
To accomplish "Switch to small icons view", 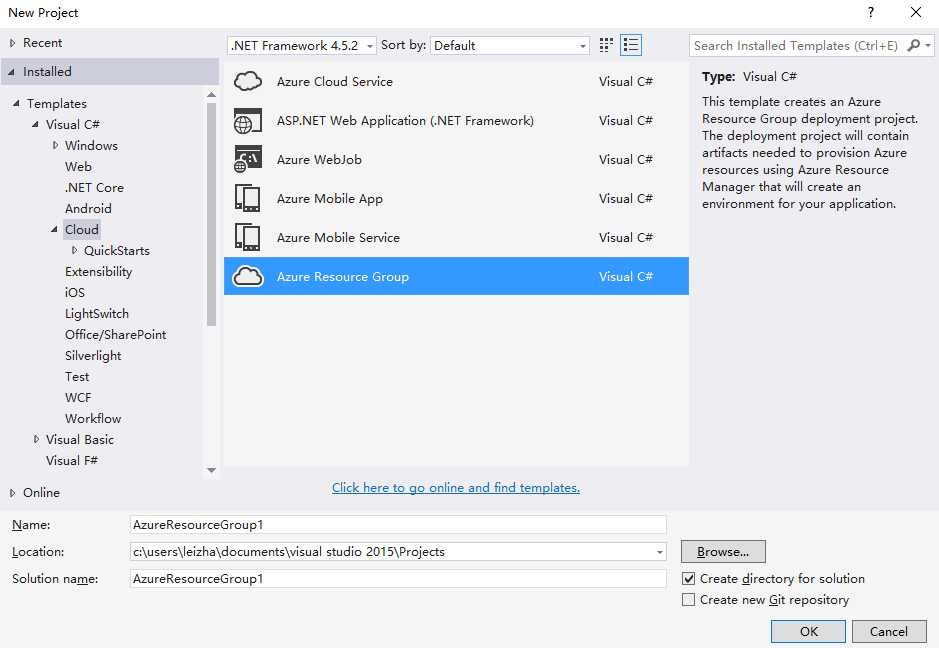I will [606, 45].
